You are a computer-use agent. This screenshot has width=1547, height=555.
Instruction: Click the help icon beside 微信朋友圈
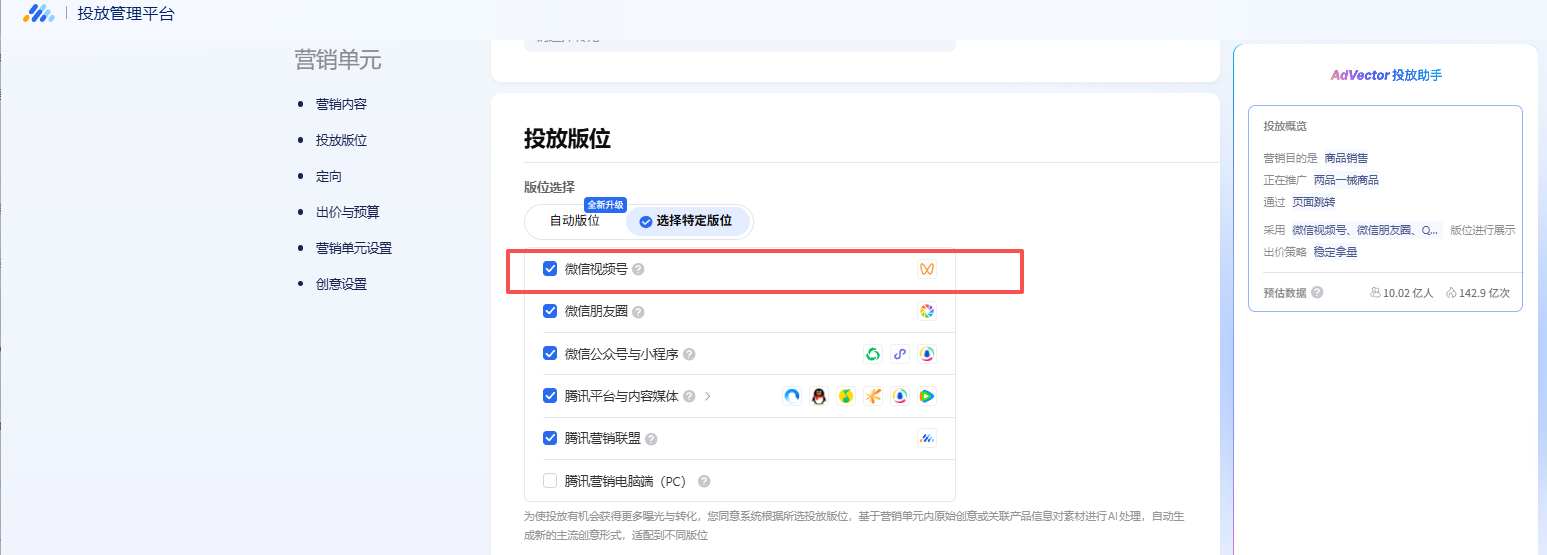click(638, 312)
